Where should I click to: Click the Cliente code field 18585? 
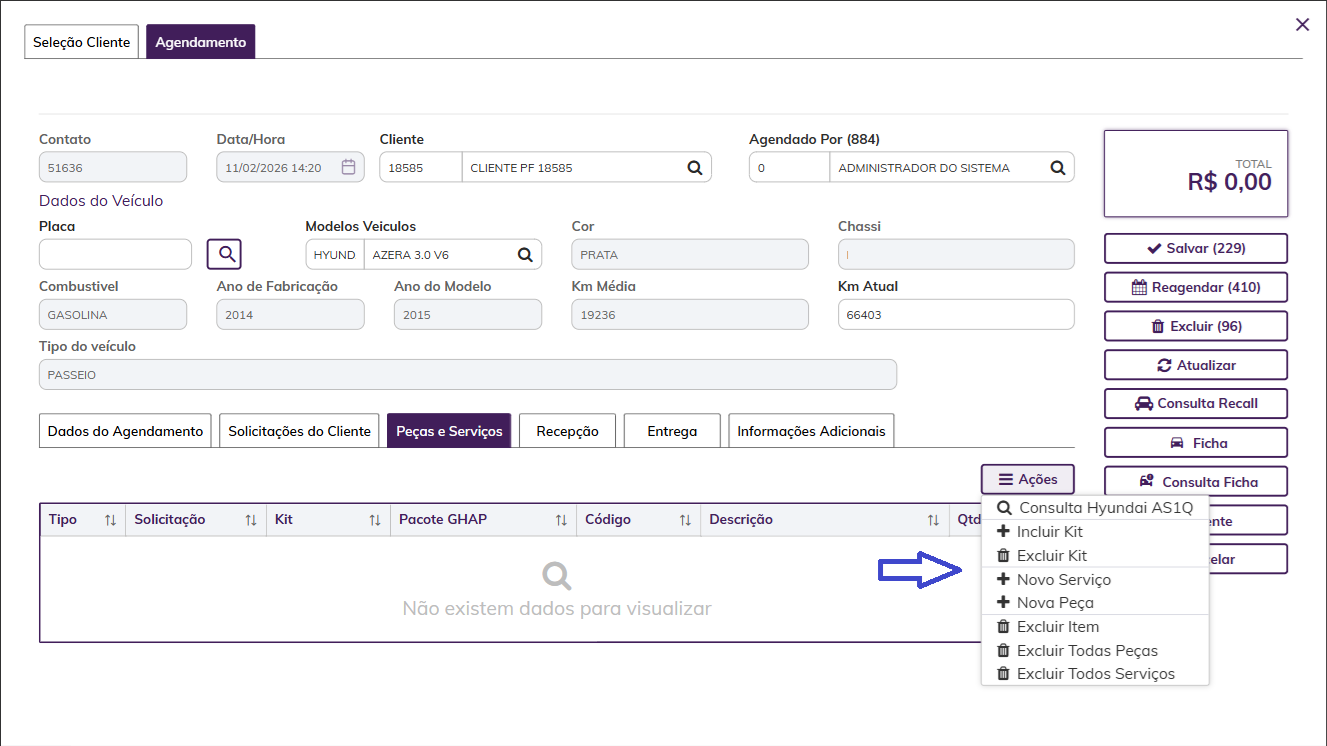(x=420, y=168)
